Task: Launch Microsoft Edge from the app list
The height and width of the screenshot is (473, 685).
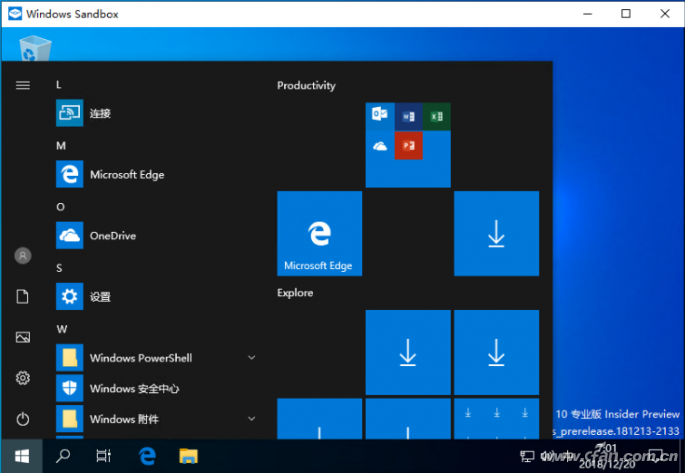Action: point(127,175)
